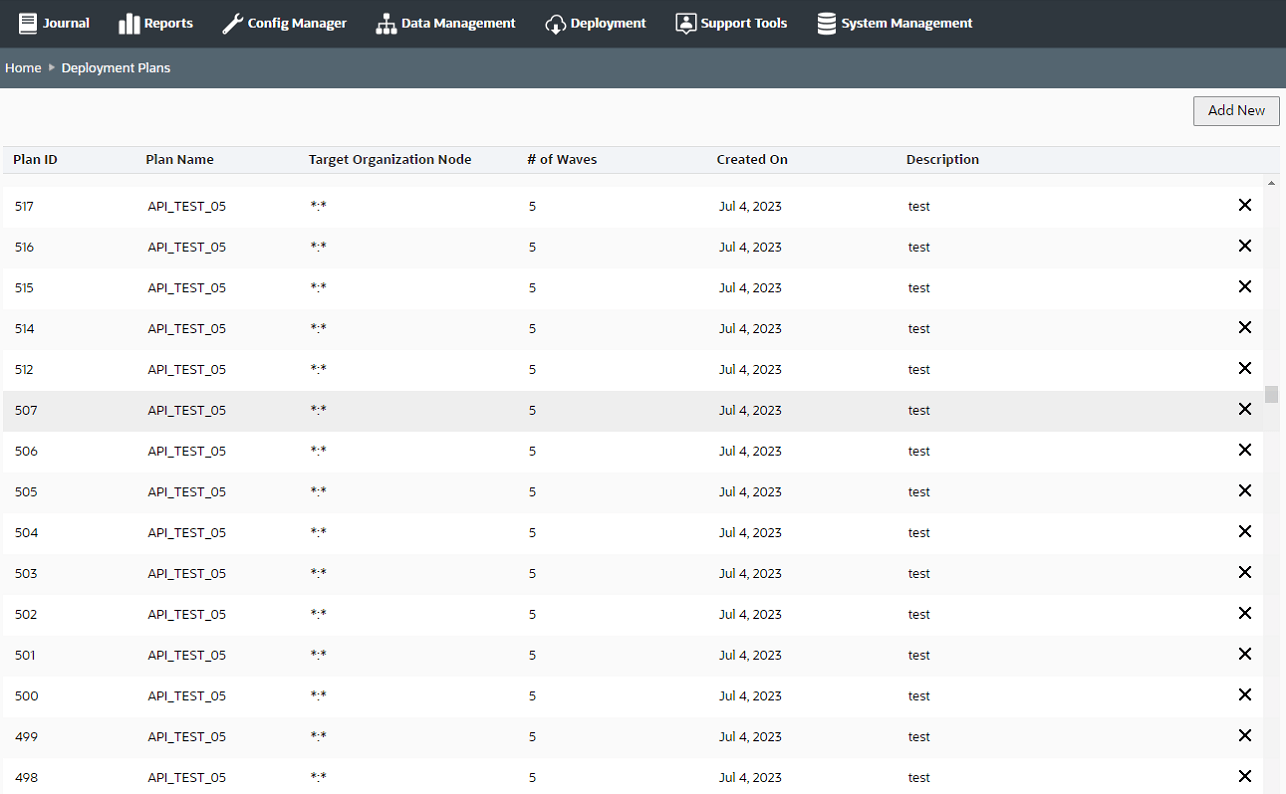Screen dimensions: 1286x794
Task: Click the Add New button
Action: click(1236, 111)
